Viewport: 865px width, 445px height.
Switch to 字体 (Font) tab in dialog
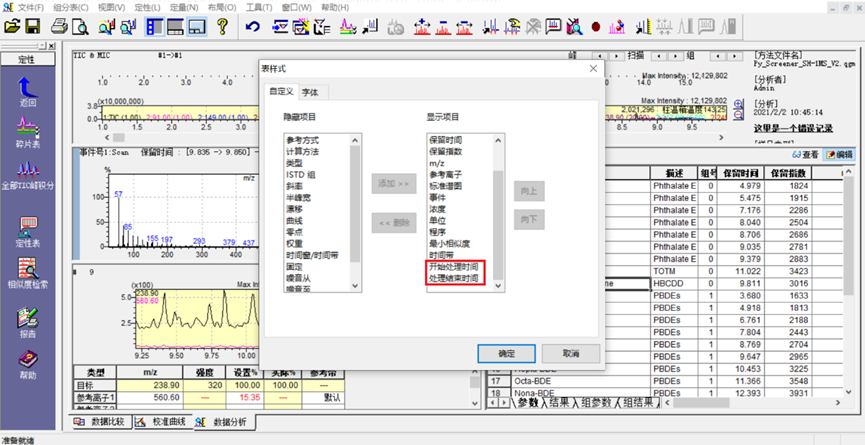(x=311, y=92)
